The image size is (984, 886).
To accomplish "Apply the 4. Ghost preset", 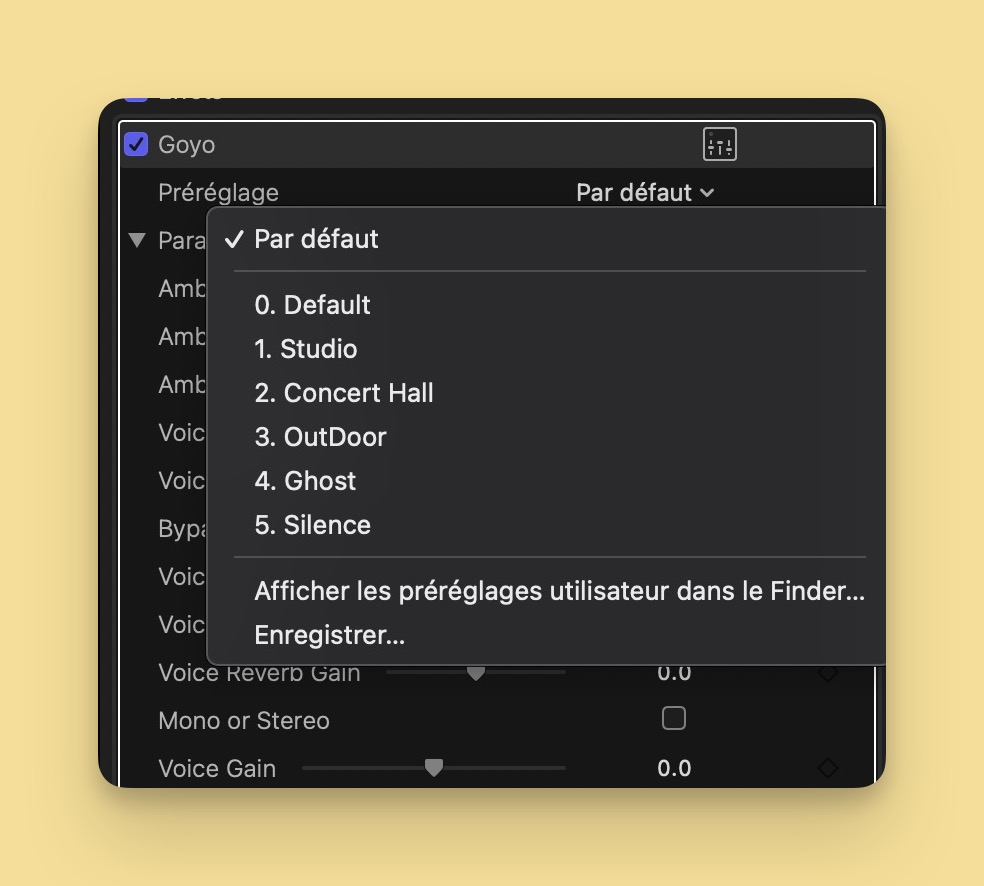I will pos(305,481).
